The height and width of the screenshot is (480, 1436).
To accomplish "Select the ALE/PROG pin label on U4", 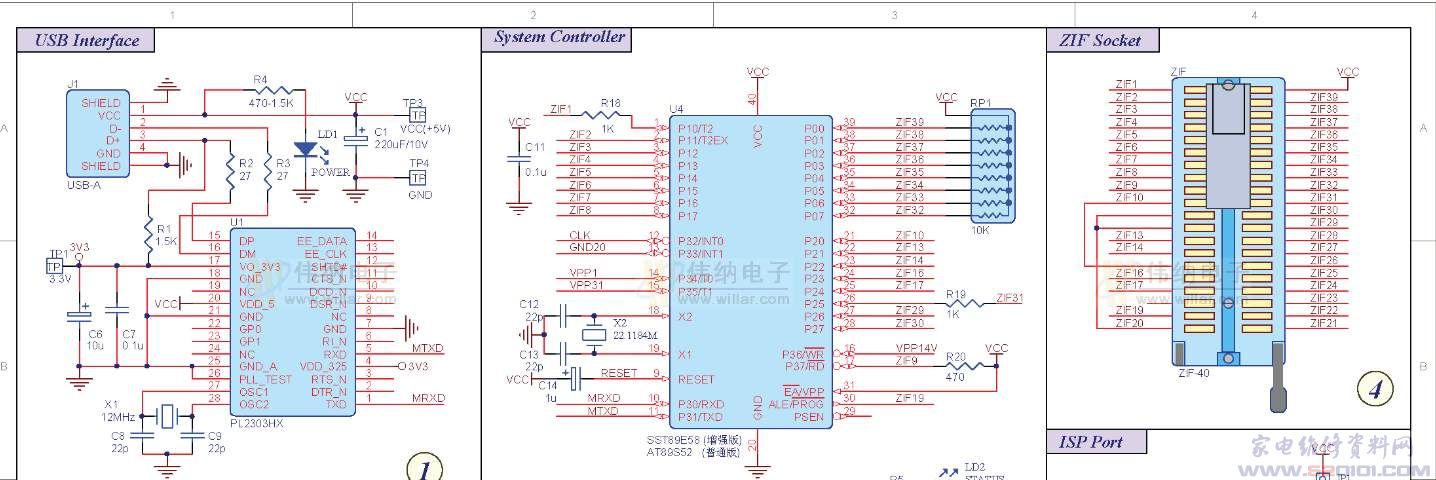I will pyautogui.click(x=797, y=404).
